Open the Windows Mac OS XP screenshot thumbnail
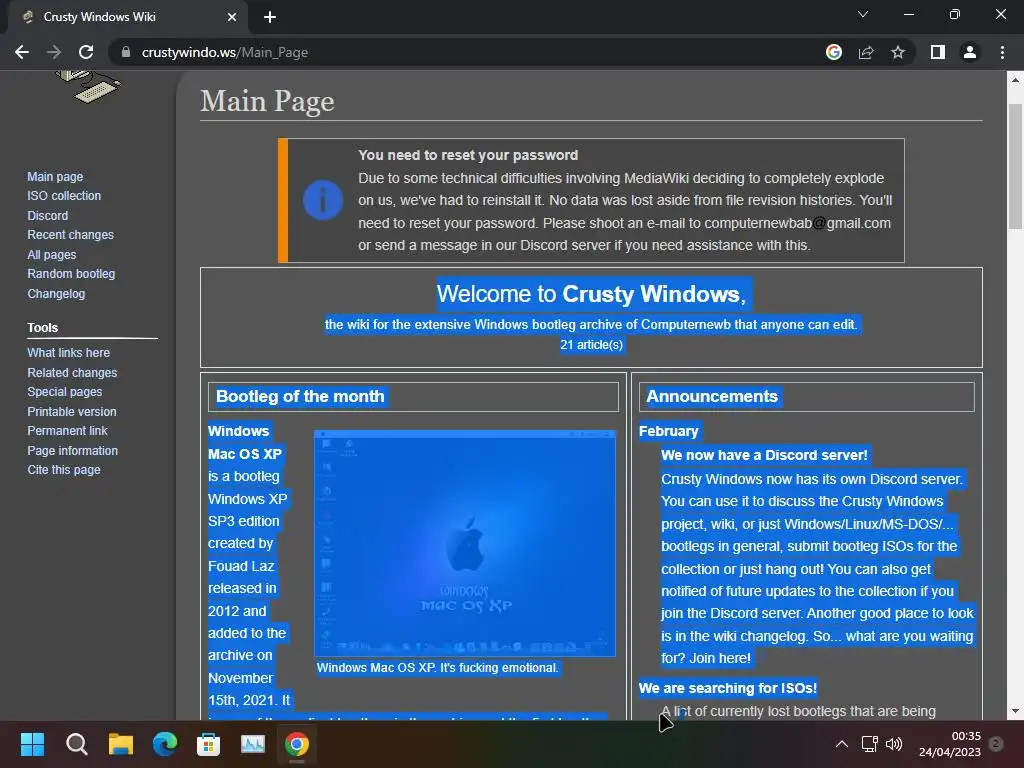 [x=465, y=543]
